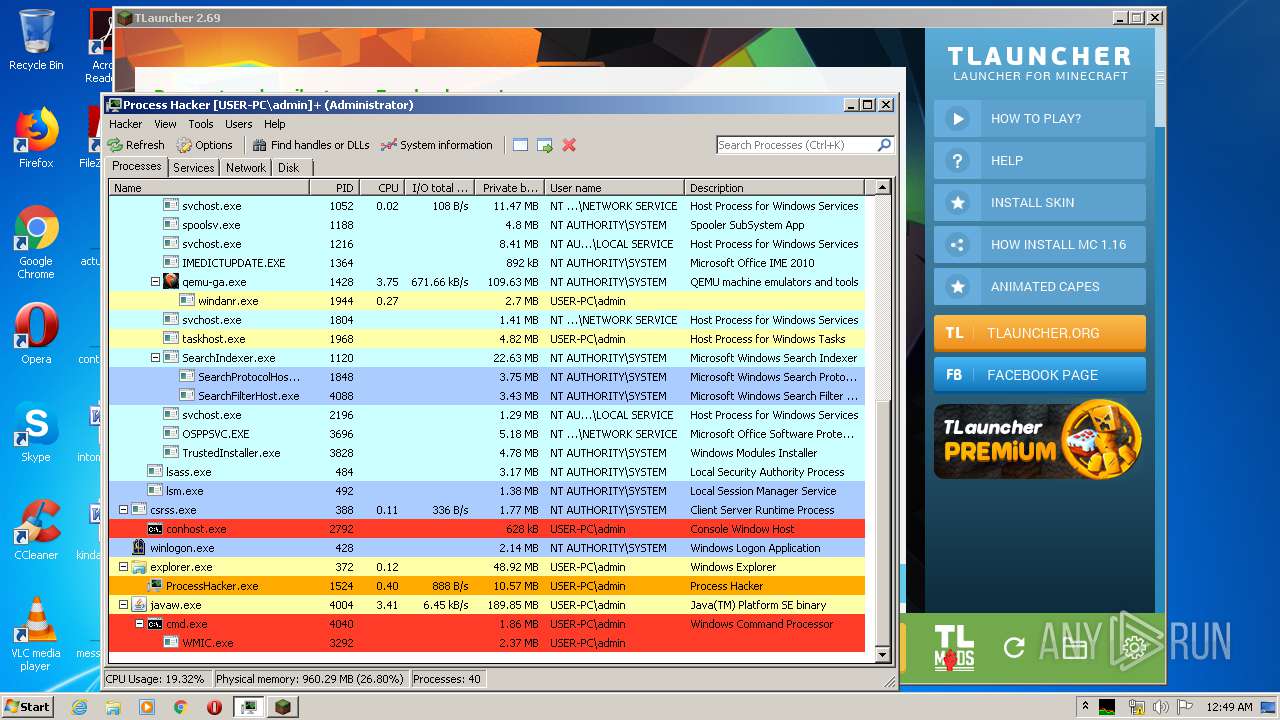Open the Help menu in Process Hacker

(275, 124)
